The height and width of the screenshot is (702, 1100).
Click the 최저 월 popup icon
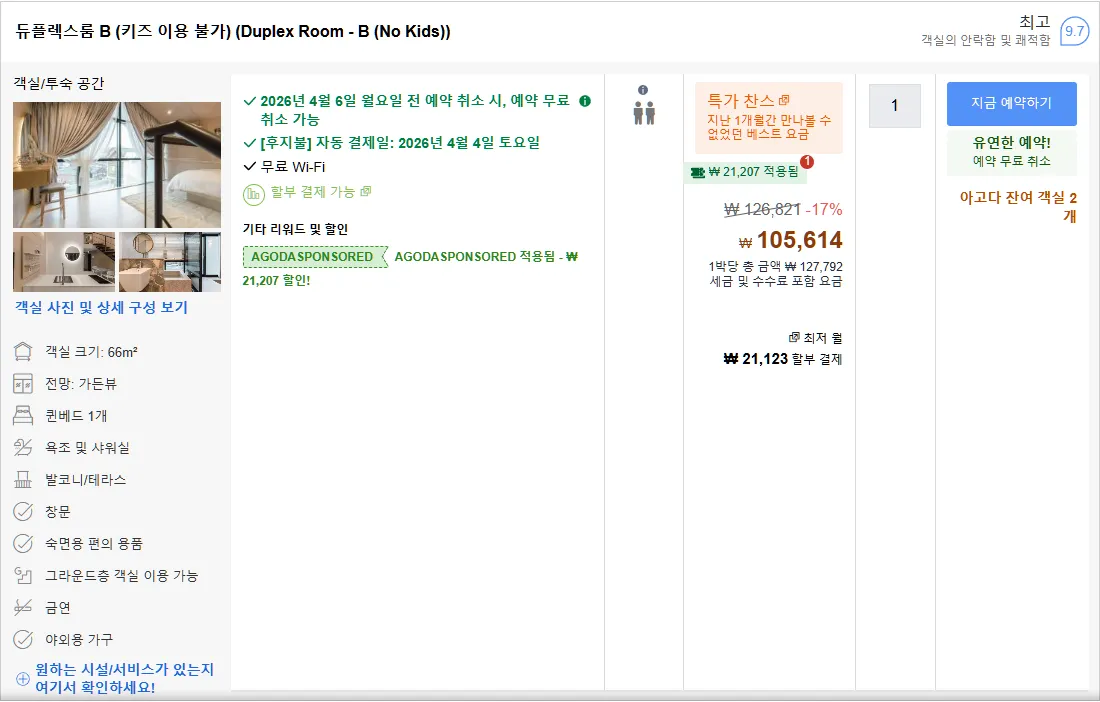tap(794, 337)
